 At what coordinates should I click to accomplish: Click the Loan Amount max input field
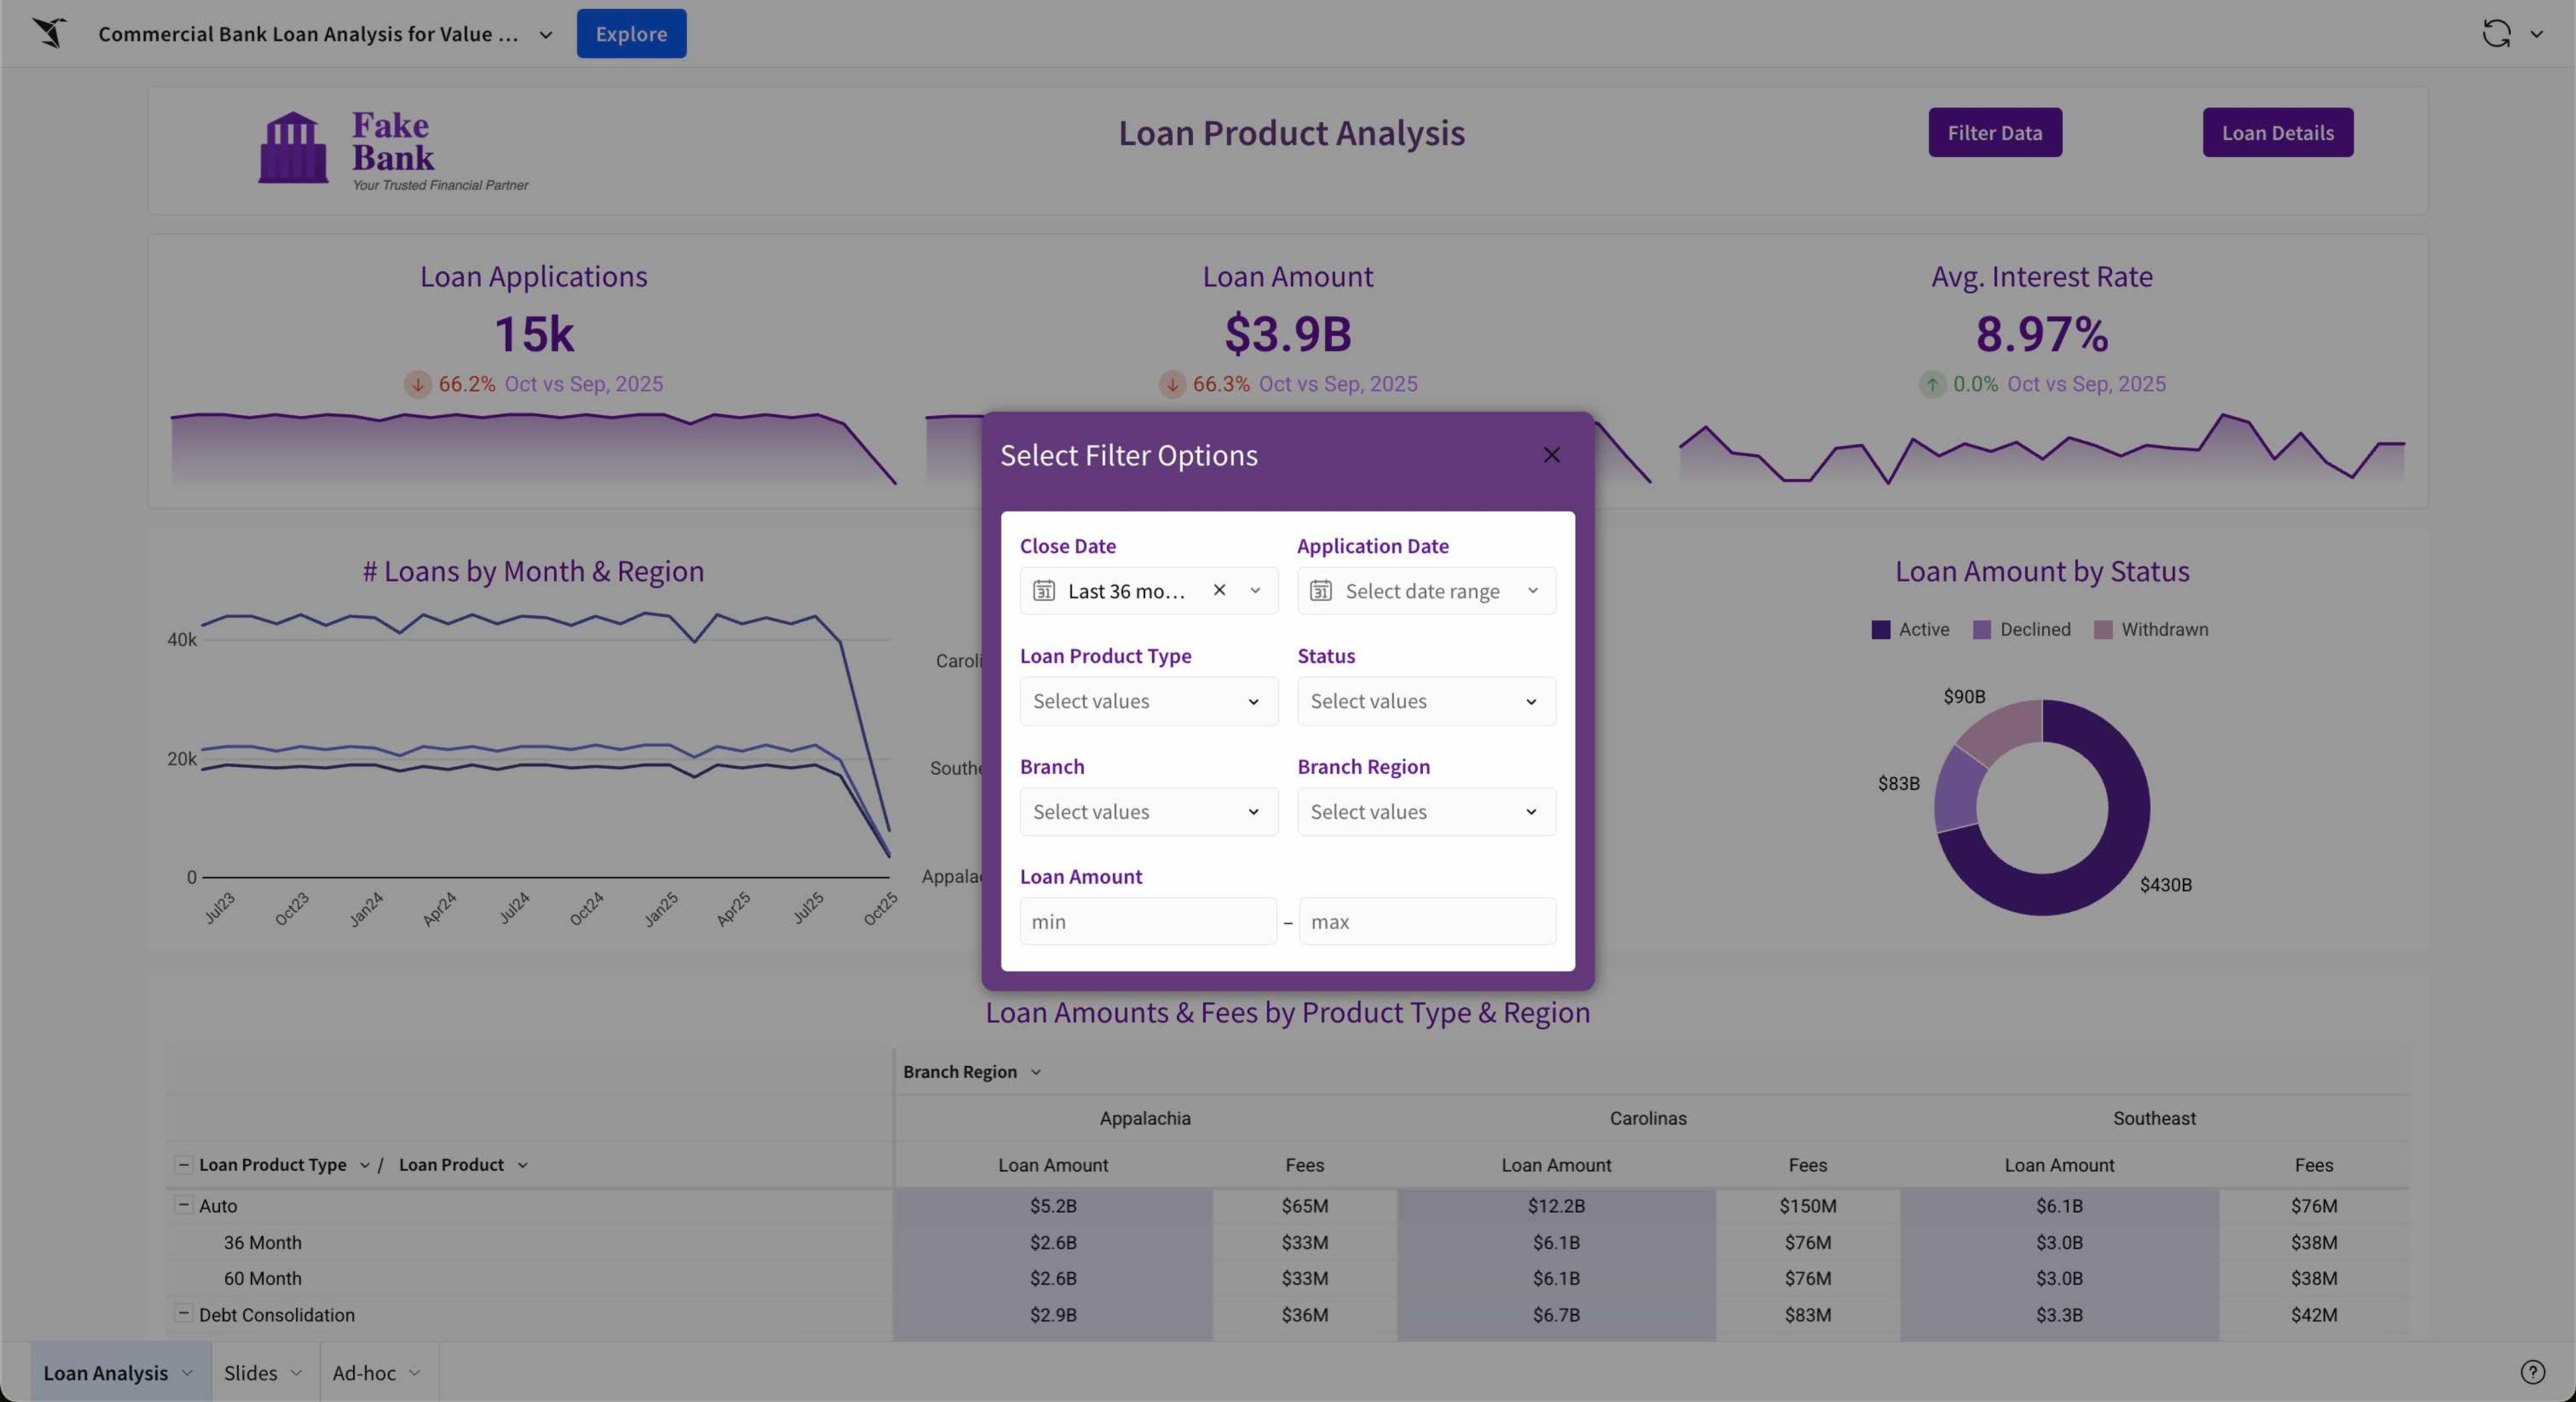1427,921
